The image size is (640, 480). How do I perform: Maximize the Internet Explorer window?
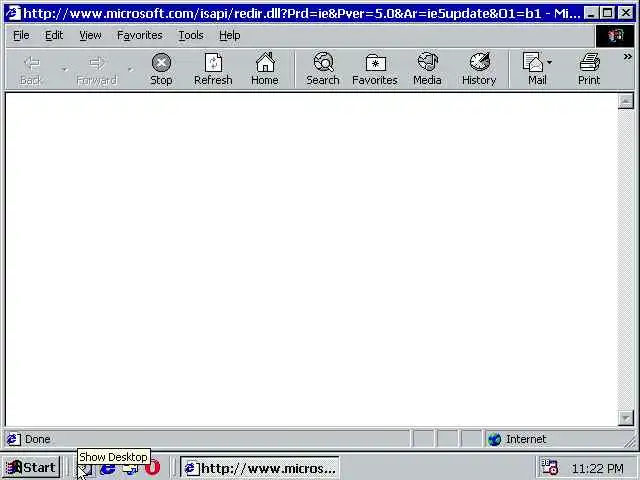pyautogui.click(x=607, y=13)
